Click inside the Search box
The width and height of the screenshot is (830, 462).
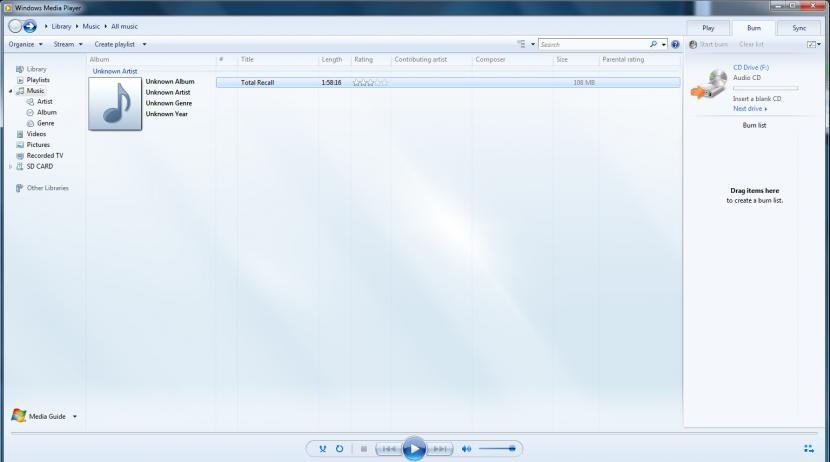(x=593, y=44)
